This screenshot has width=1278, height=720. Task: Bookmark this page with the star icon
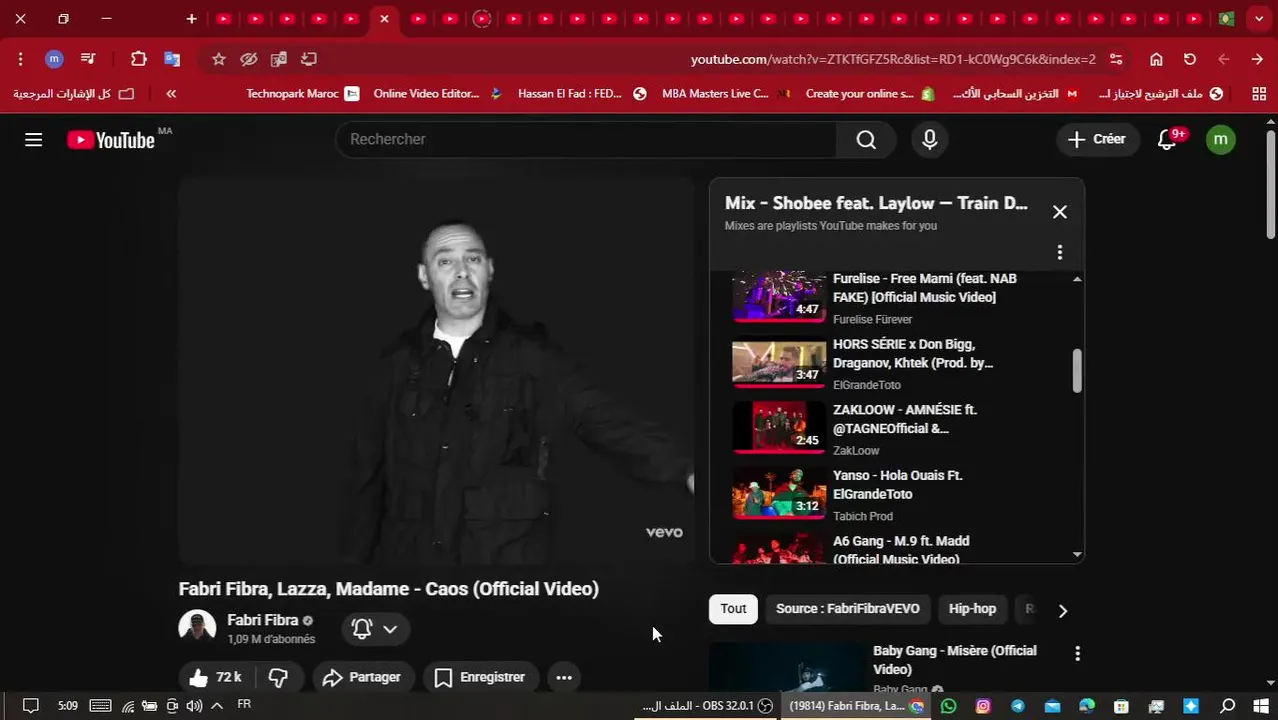pyautogui.click(x=218, y=59)
